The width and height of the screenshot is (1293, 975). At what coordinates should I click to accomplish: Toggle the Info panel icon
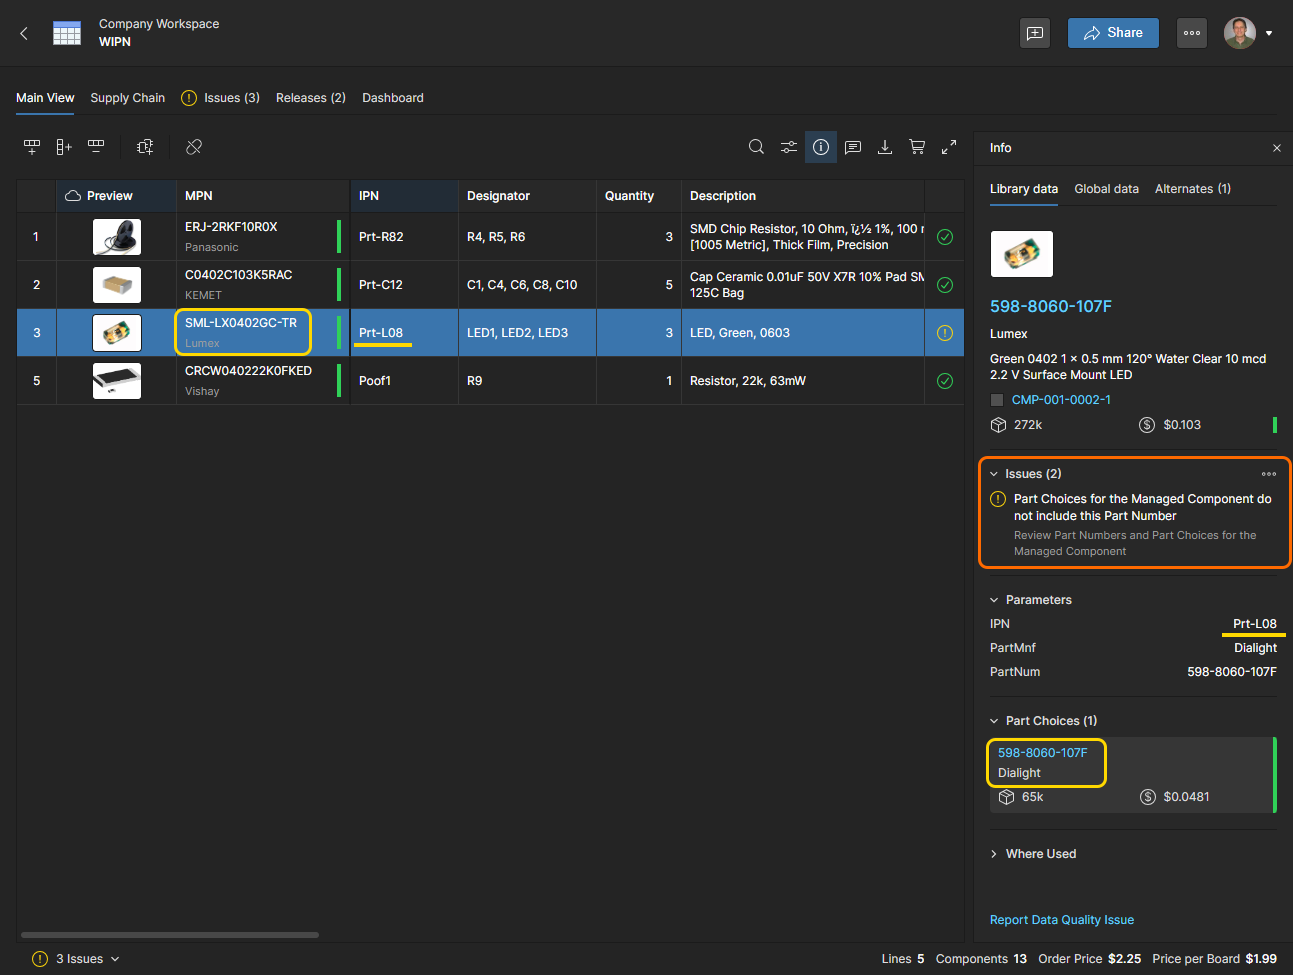pos(821,147)
